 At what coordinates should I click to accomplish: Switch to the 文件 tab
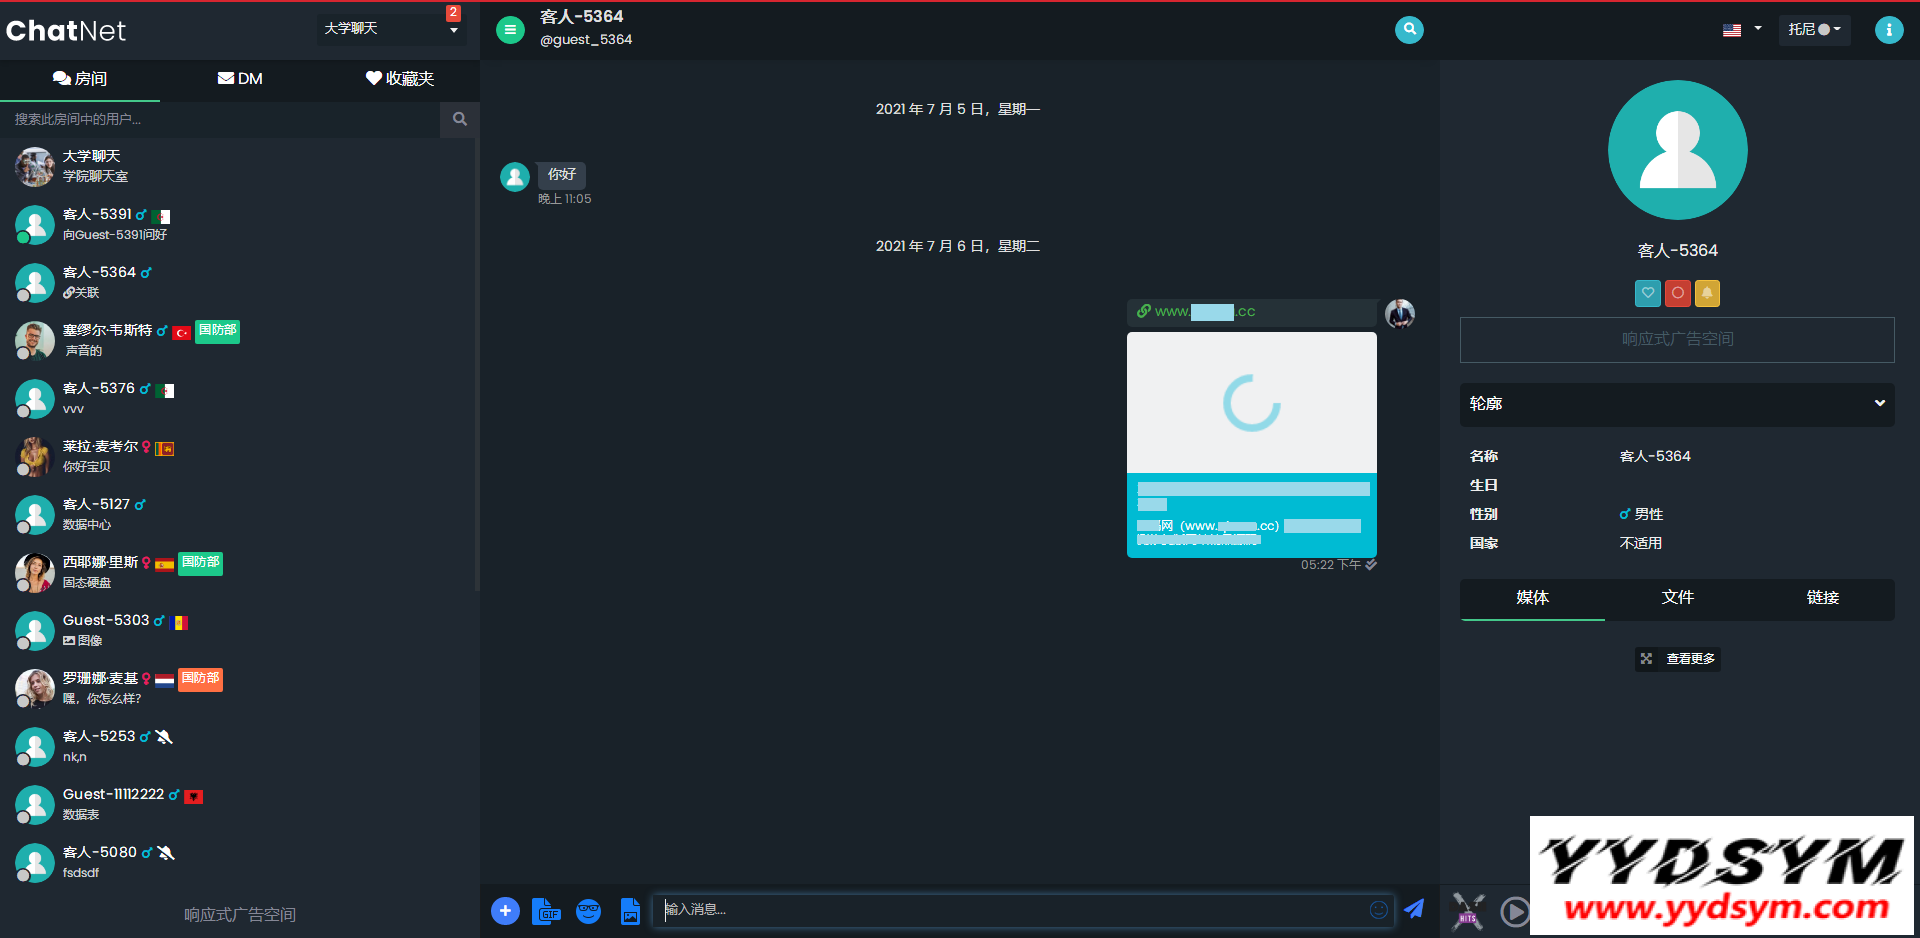pos(1677,598)
